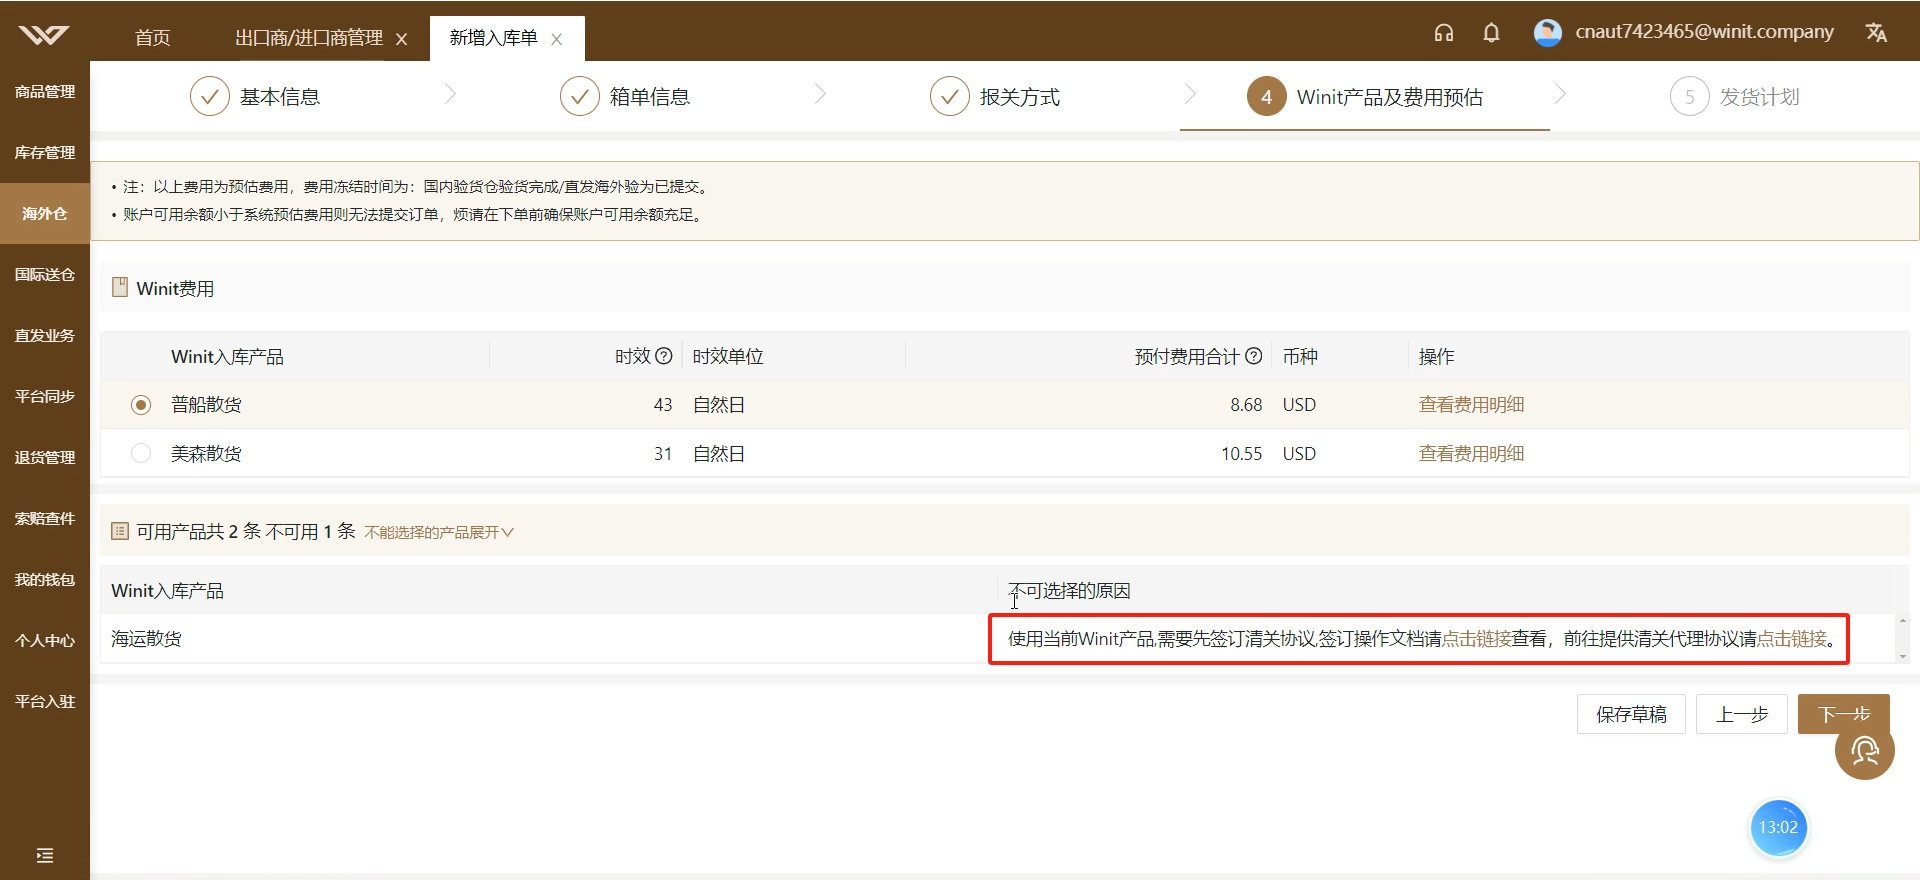Click the arrow after 箱单信息 step
The width and height of the screenshot is (1920, 880).
(x=820, y=94)
